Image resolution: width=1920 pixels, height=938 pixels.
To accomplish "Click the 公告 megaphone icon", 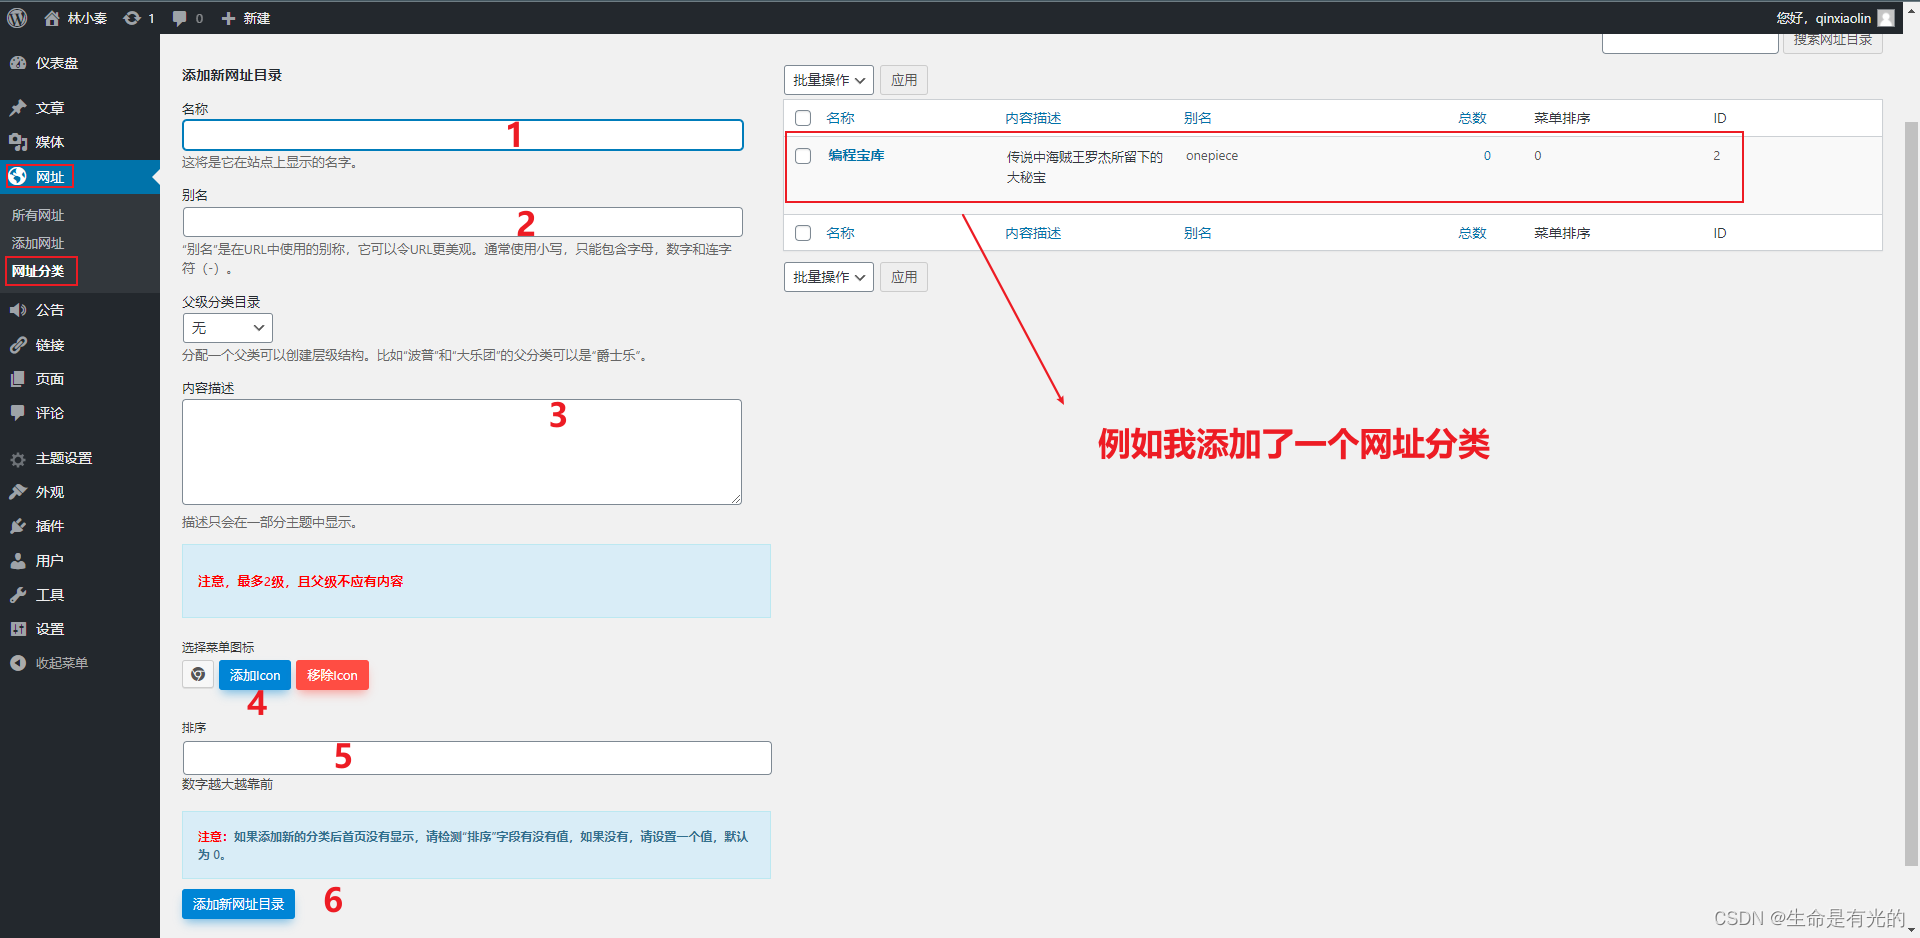I will tap(18, 310).
